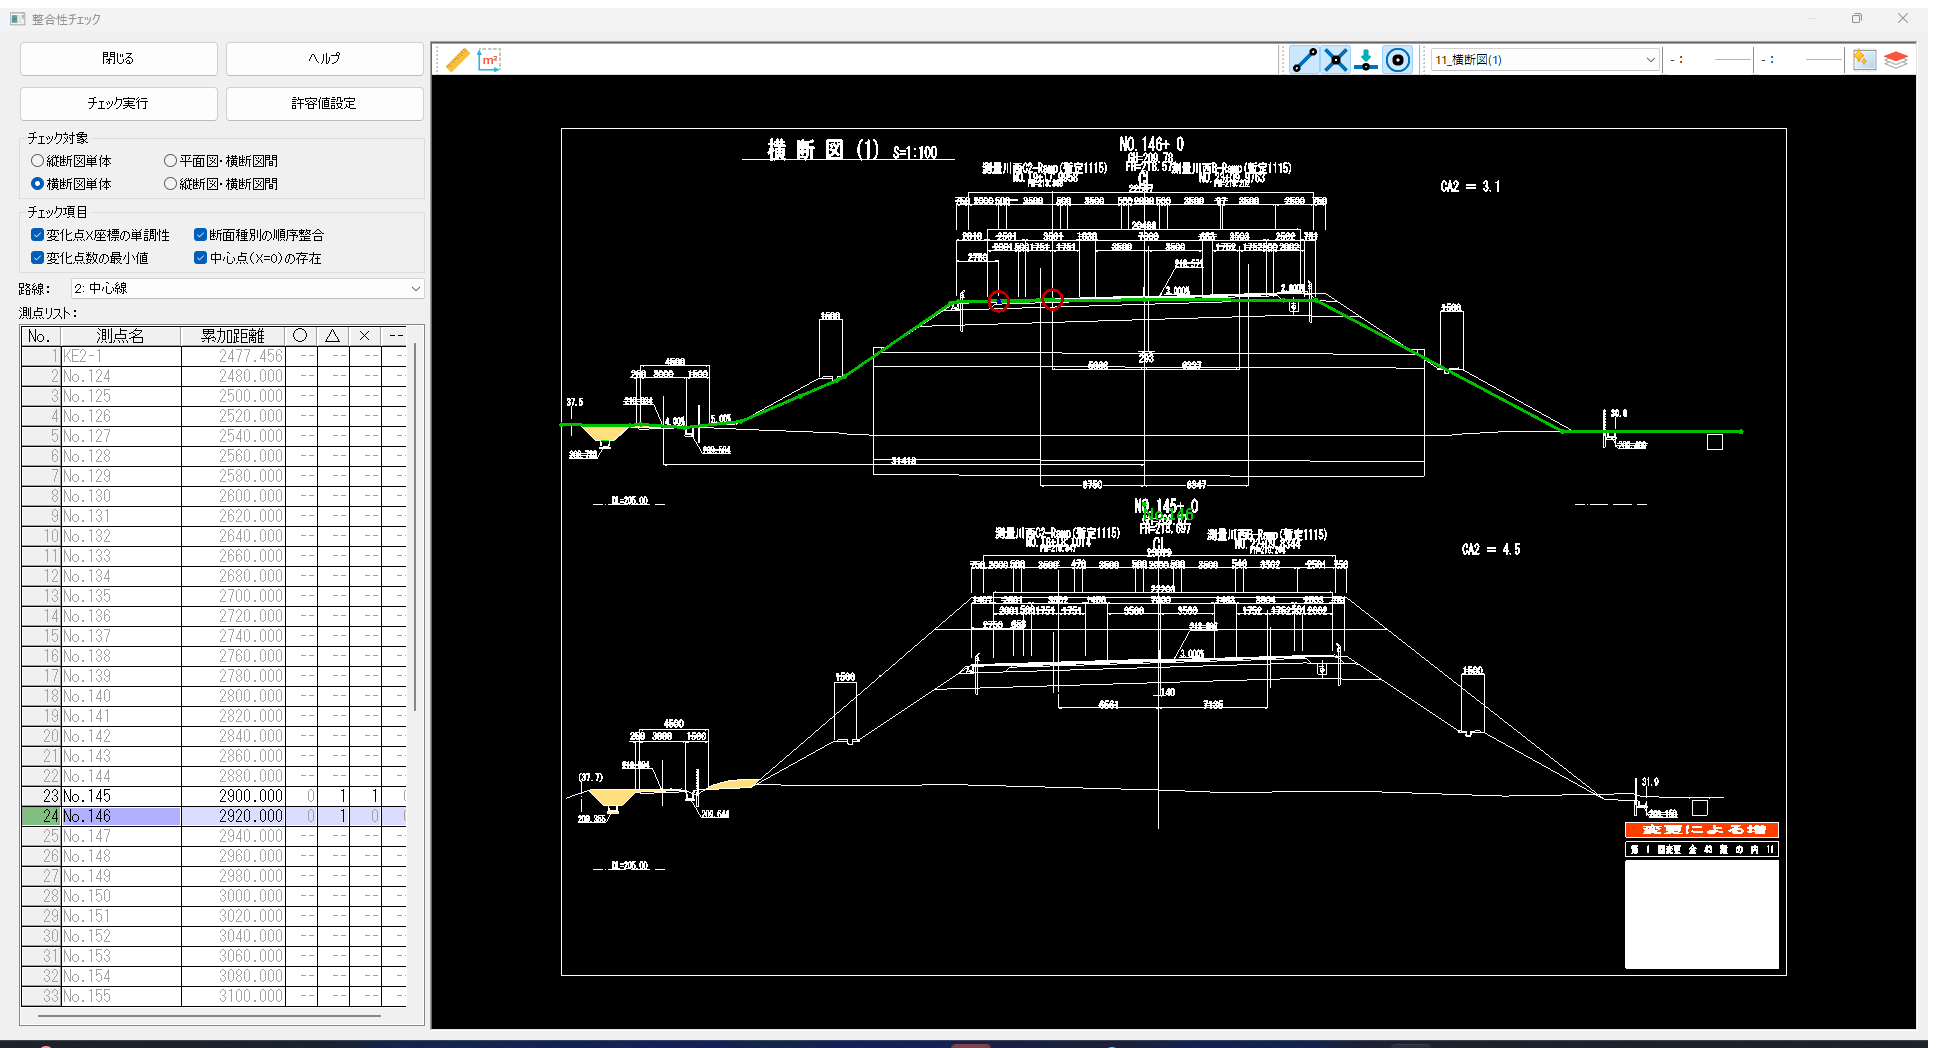Viewport: 1936px width, 1048px height.
Task: Uncheck 断面種別の順序整合 checkbox
Action: (259, 235)
